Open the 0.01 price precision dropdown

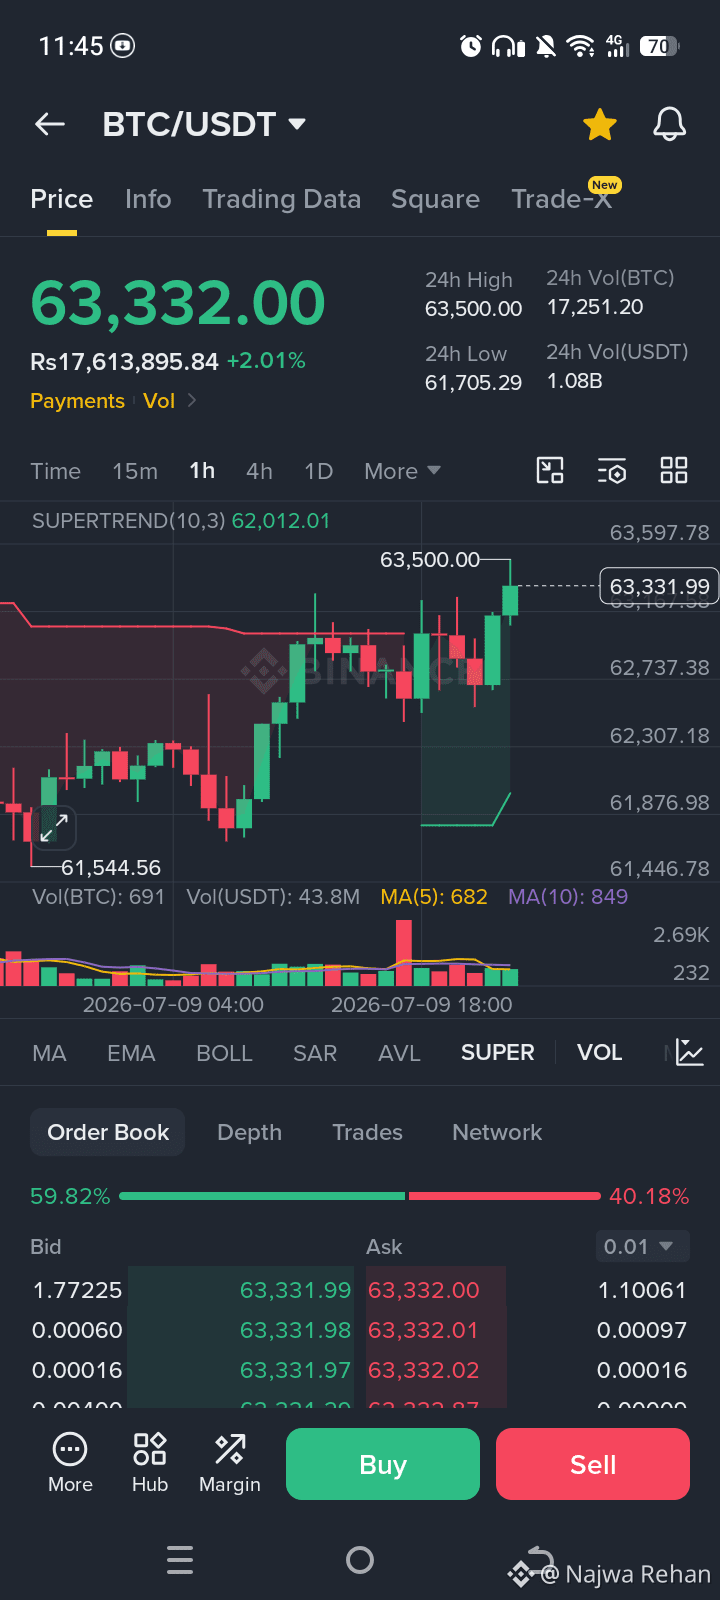pyautogui.click(x=642, y=1247)
